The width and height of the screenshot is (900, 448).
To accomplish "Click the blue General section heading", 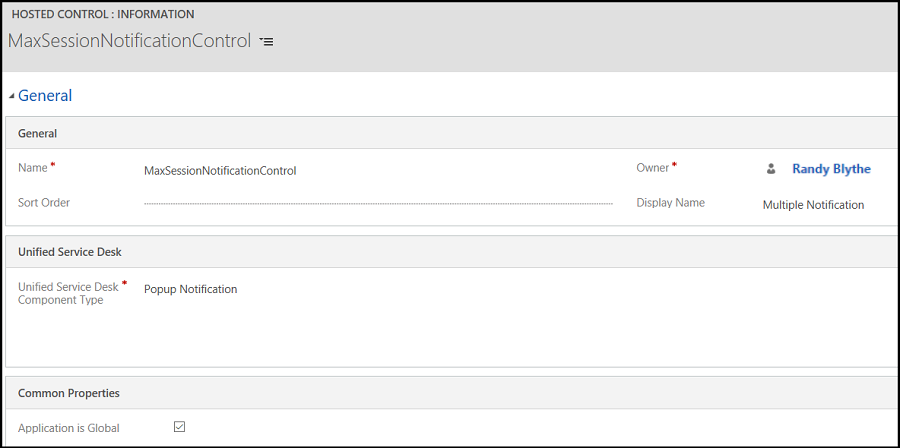I will pos(45,95).
